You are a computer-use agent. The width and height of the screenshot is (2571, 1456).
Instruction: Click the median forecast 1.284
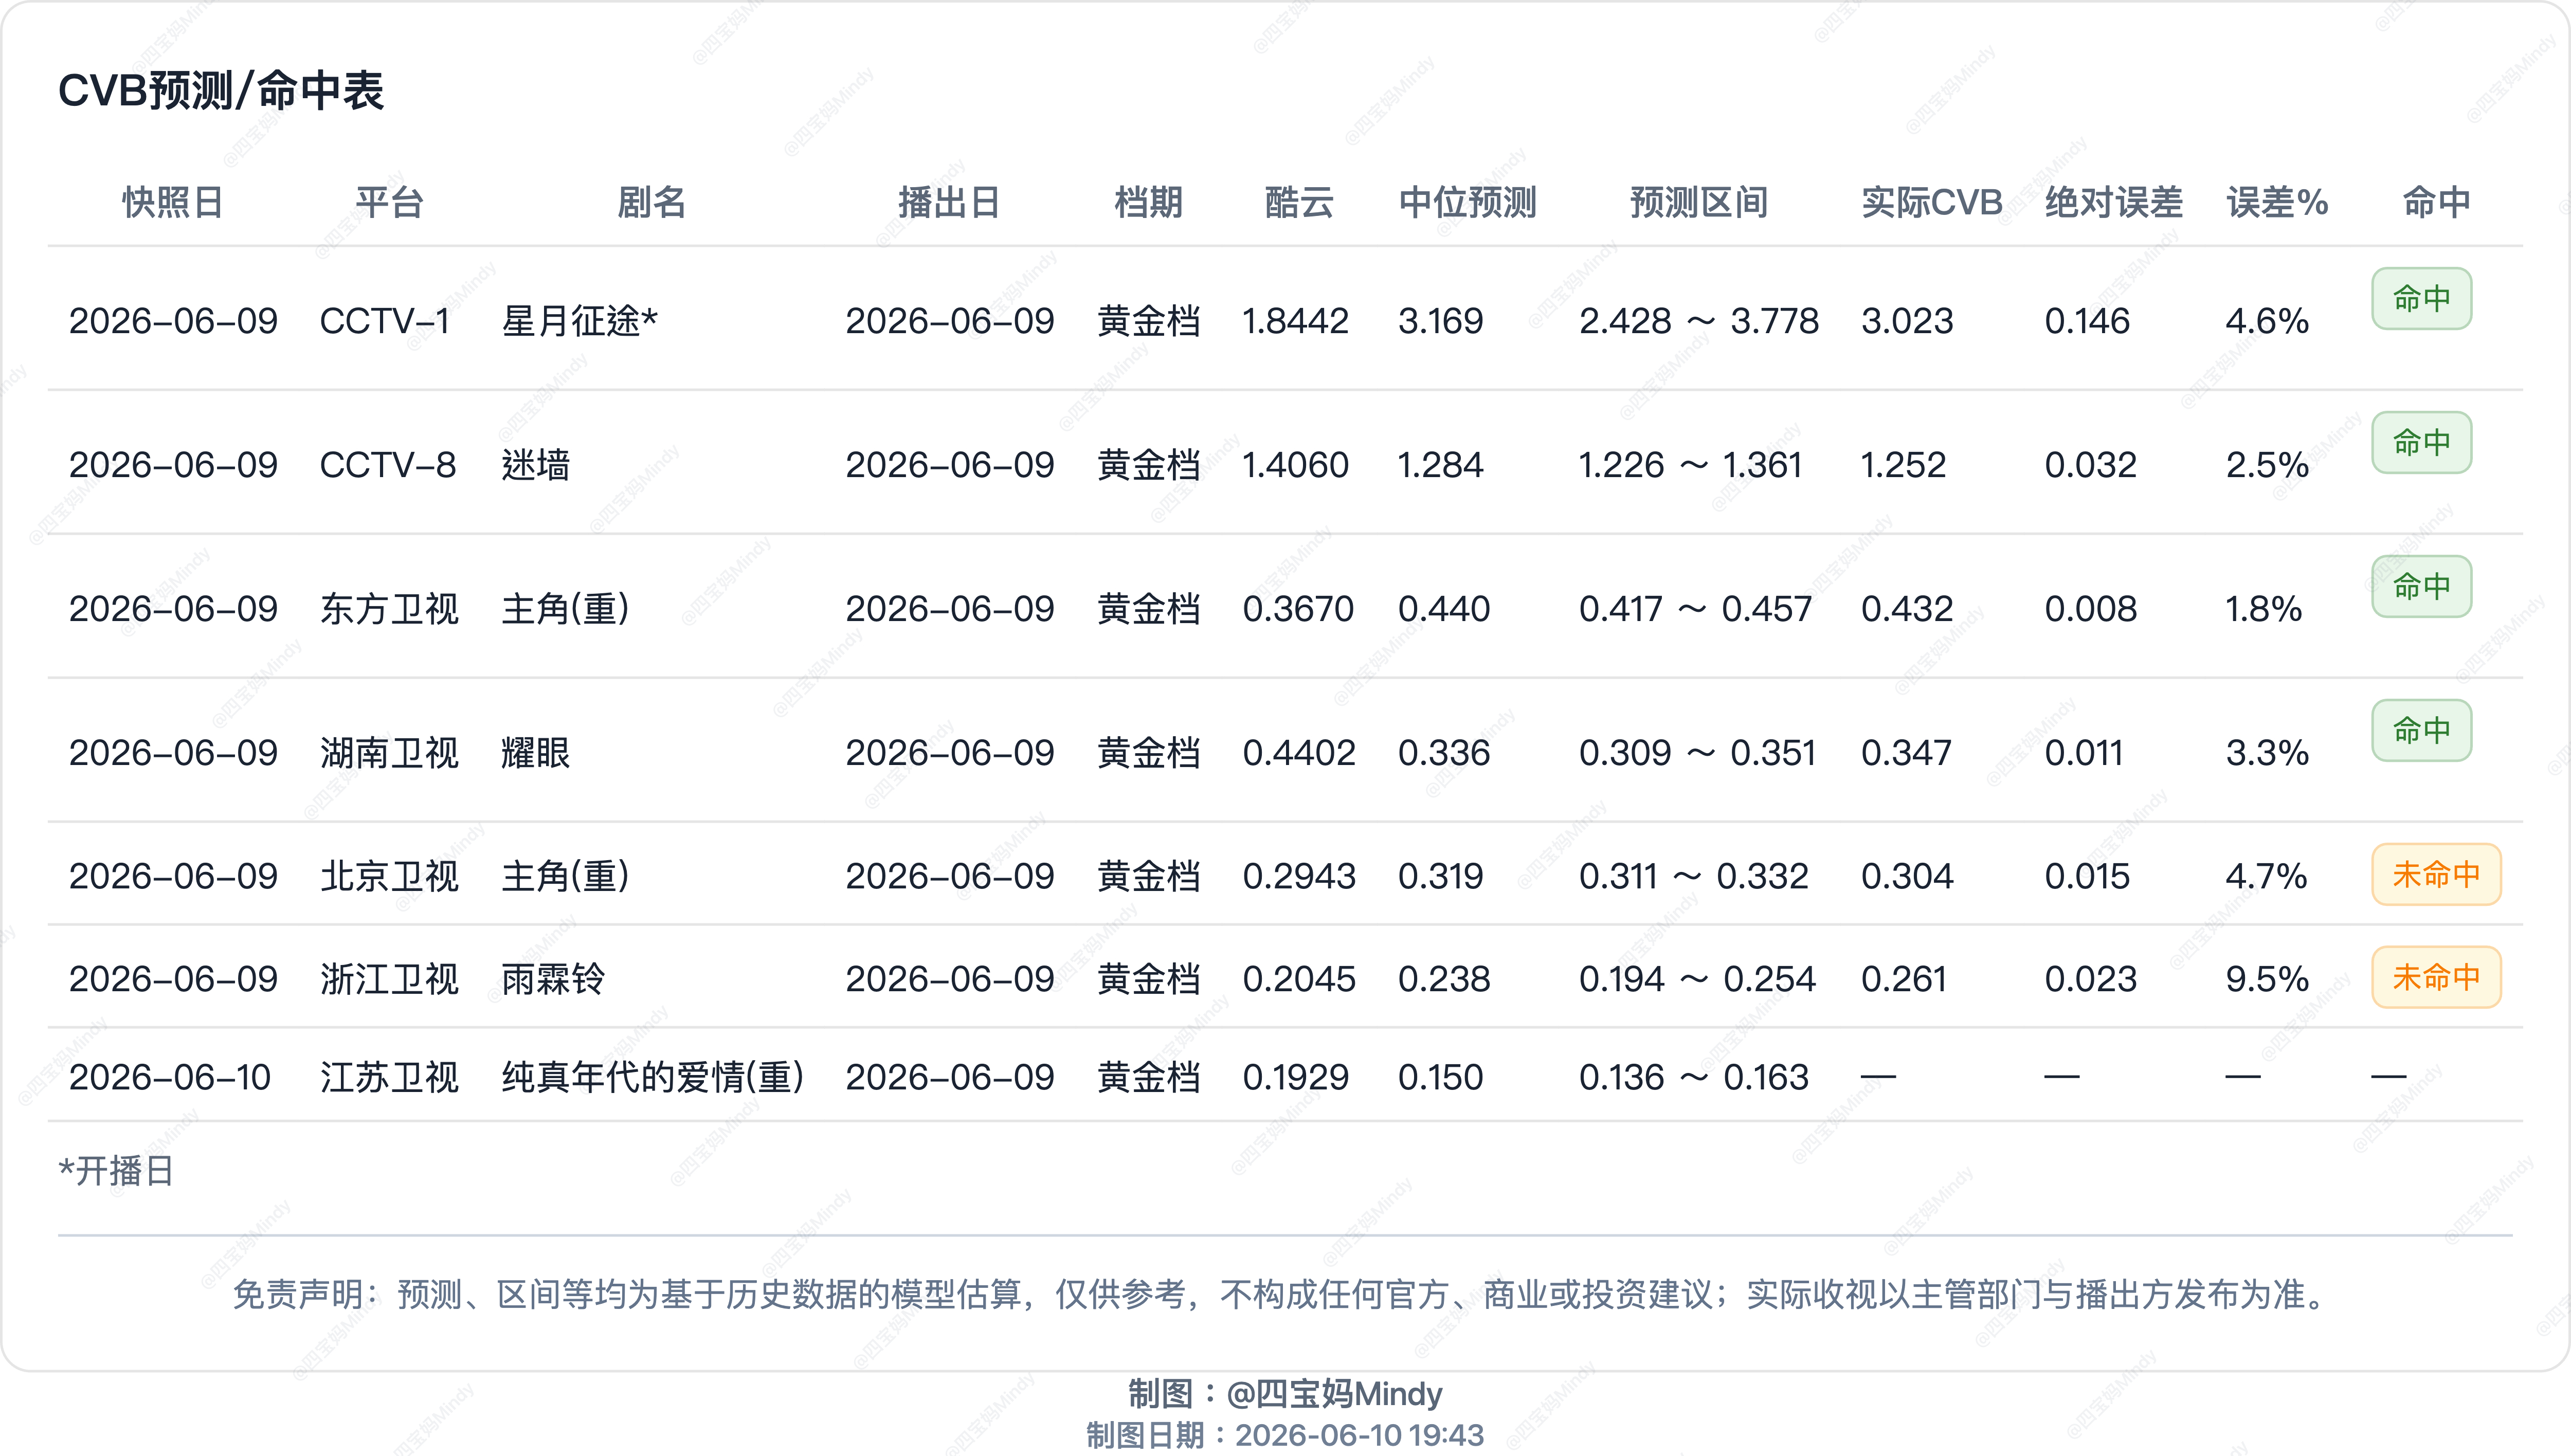click(x=1440, y=465)
